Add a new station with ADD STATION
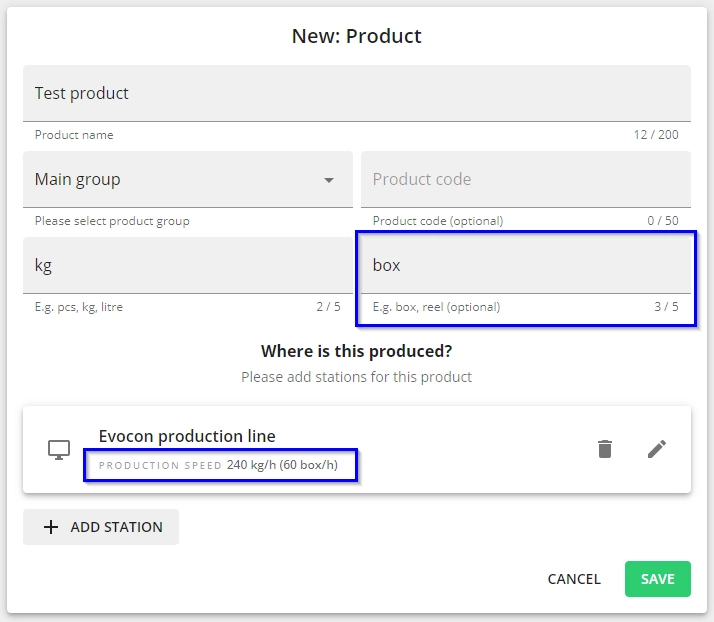This screenshot has width=714, height=622. (x=101, y=527)
